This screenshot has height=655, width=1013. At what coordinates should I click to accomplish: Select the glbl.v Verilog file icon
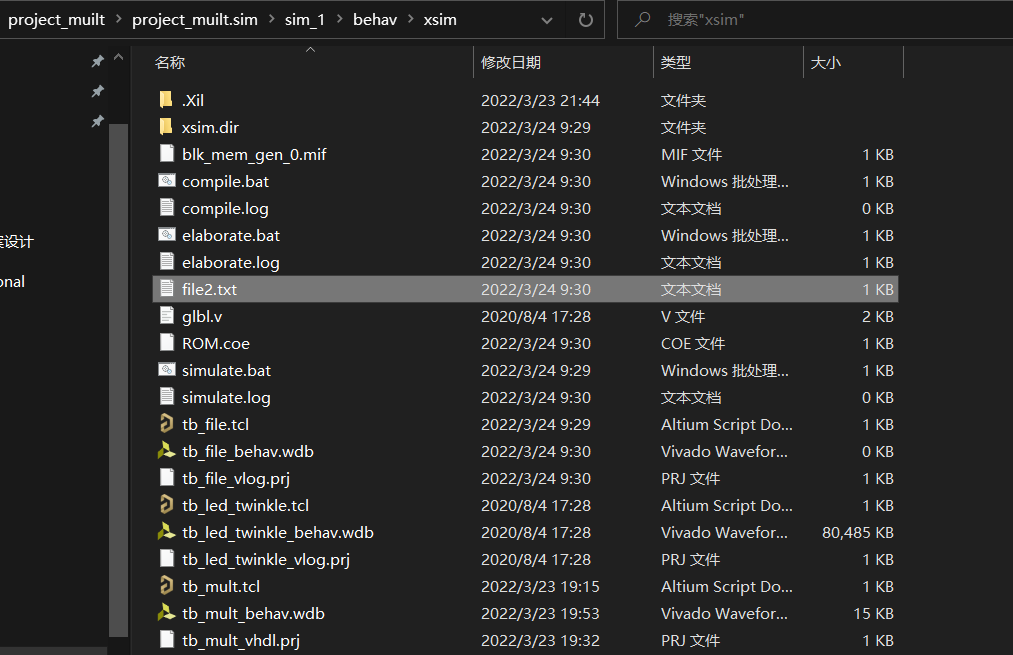click(x=166, y=316)
